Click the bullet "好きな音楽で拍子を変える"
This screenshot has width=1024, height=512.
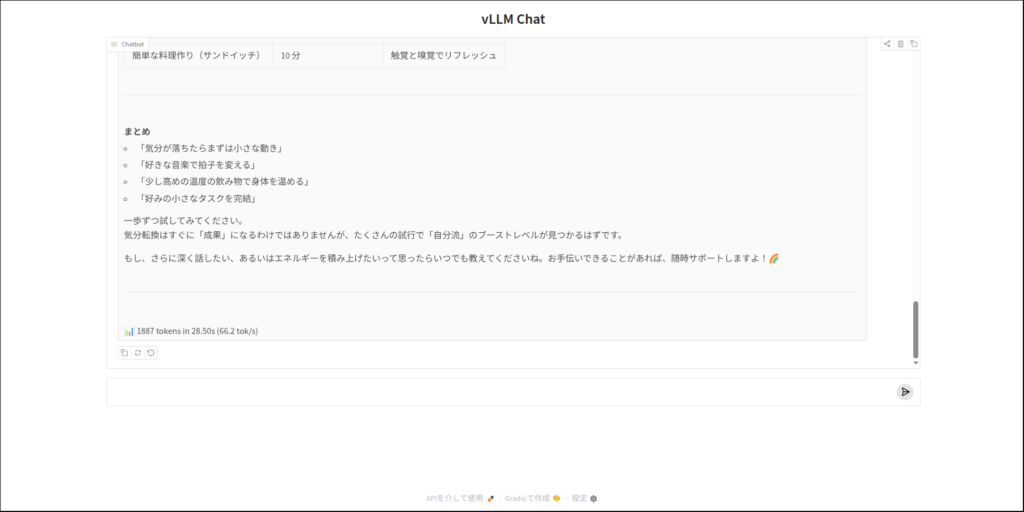tap(198, 164)
